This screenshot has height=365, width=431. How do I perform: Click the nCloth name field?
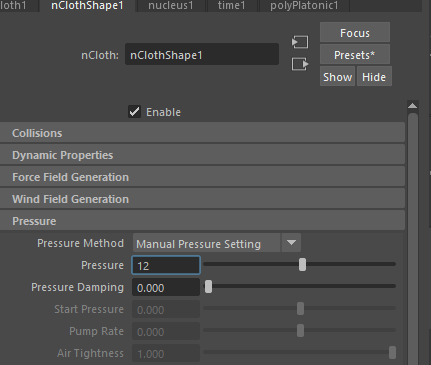click(202, 54)
